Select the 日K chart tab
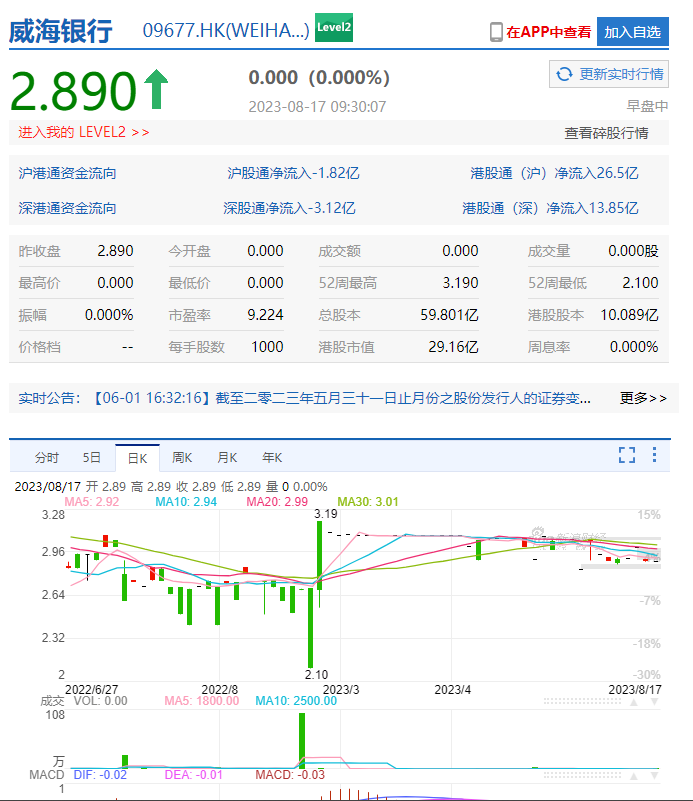This screenshot has height=801, width=693. [137, 458]
